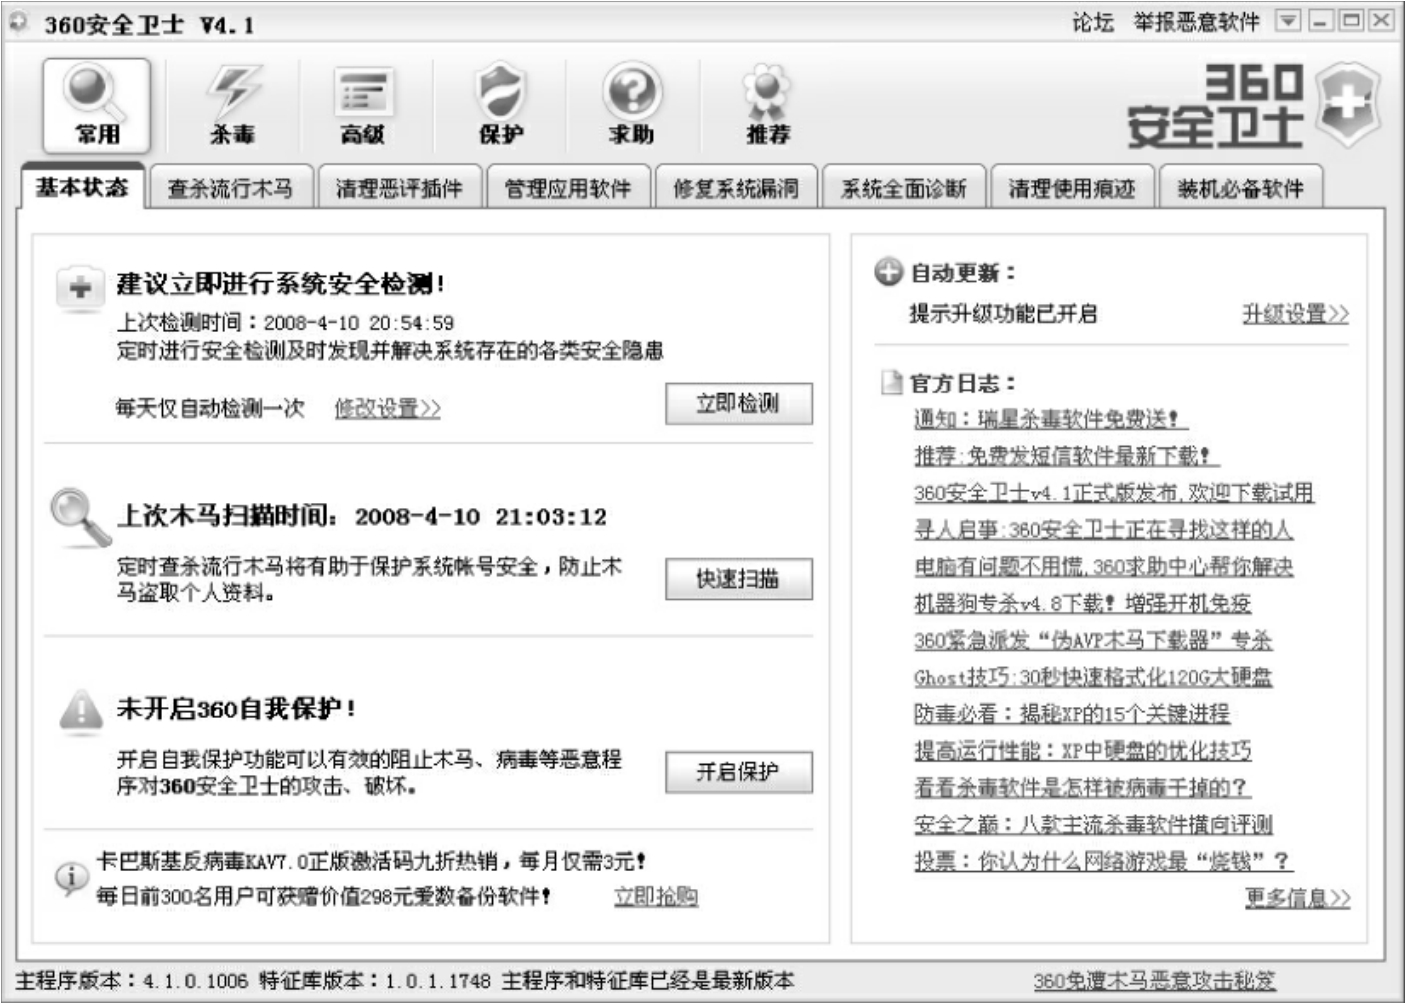Switch to the 查杀流行木马 tab

click(230, 188)
